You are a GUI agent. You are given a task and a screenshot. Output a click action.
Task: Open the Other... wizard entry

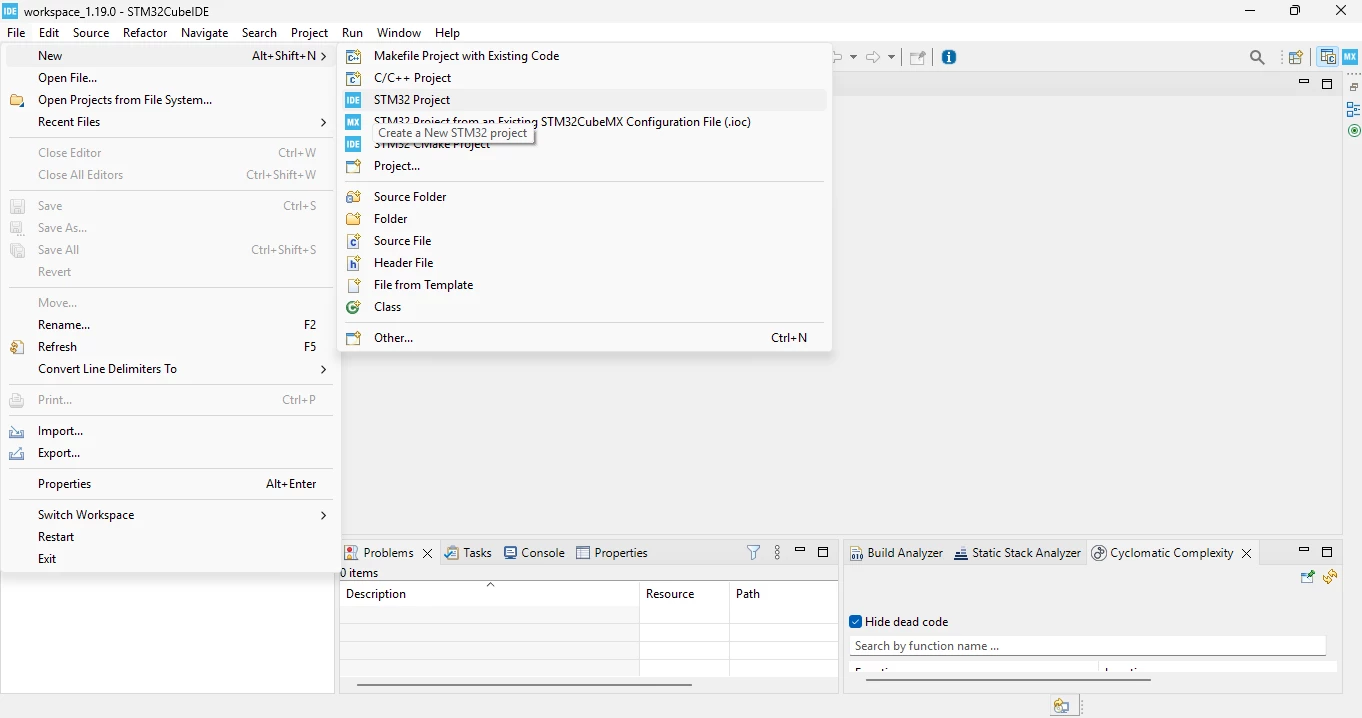[x=584, y=338]
